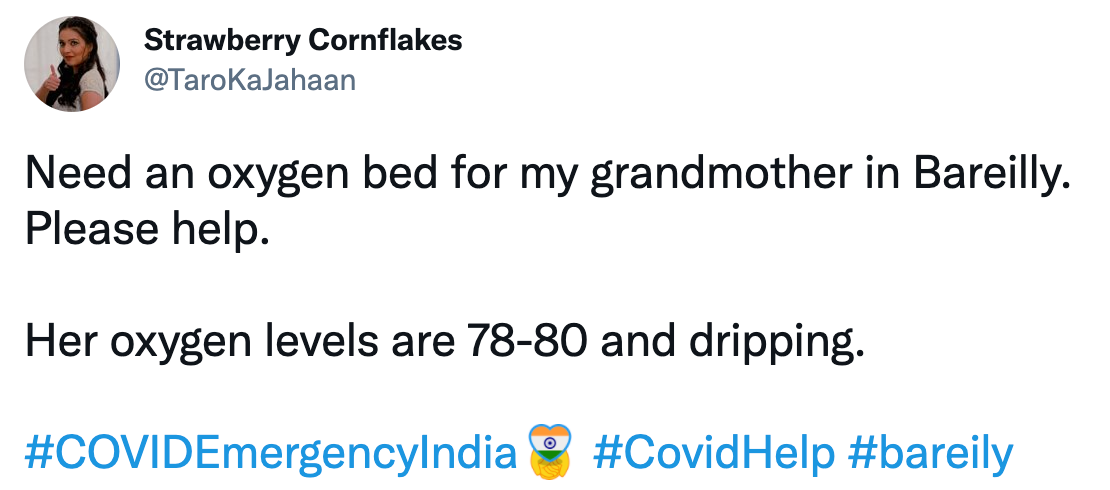Click the "Please help." text
The image size is (1110, 490).
(147, 229)
